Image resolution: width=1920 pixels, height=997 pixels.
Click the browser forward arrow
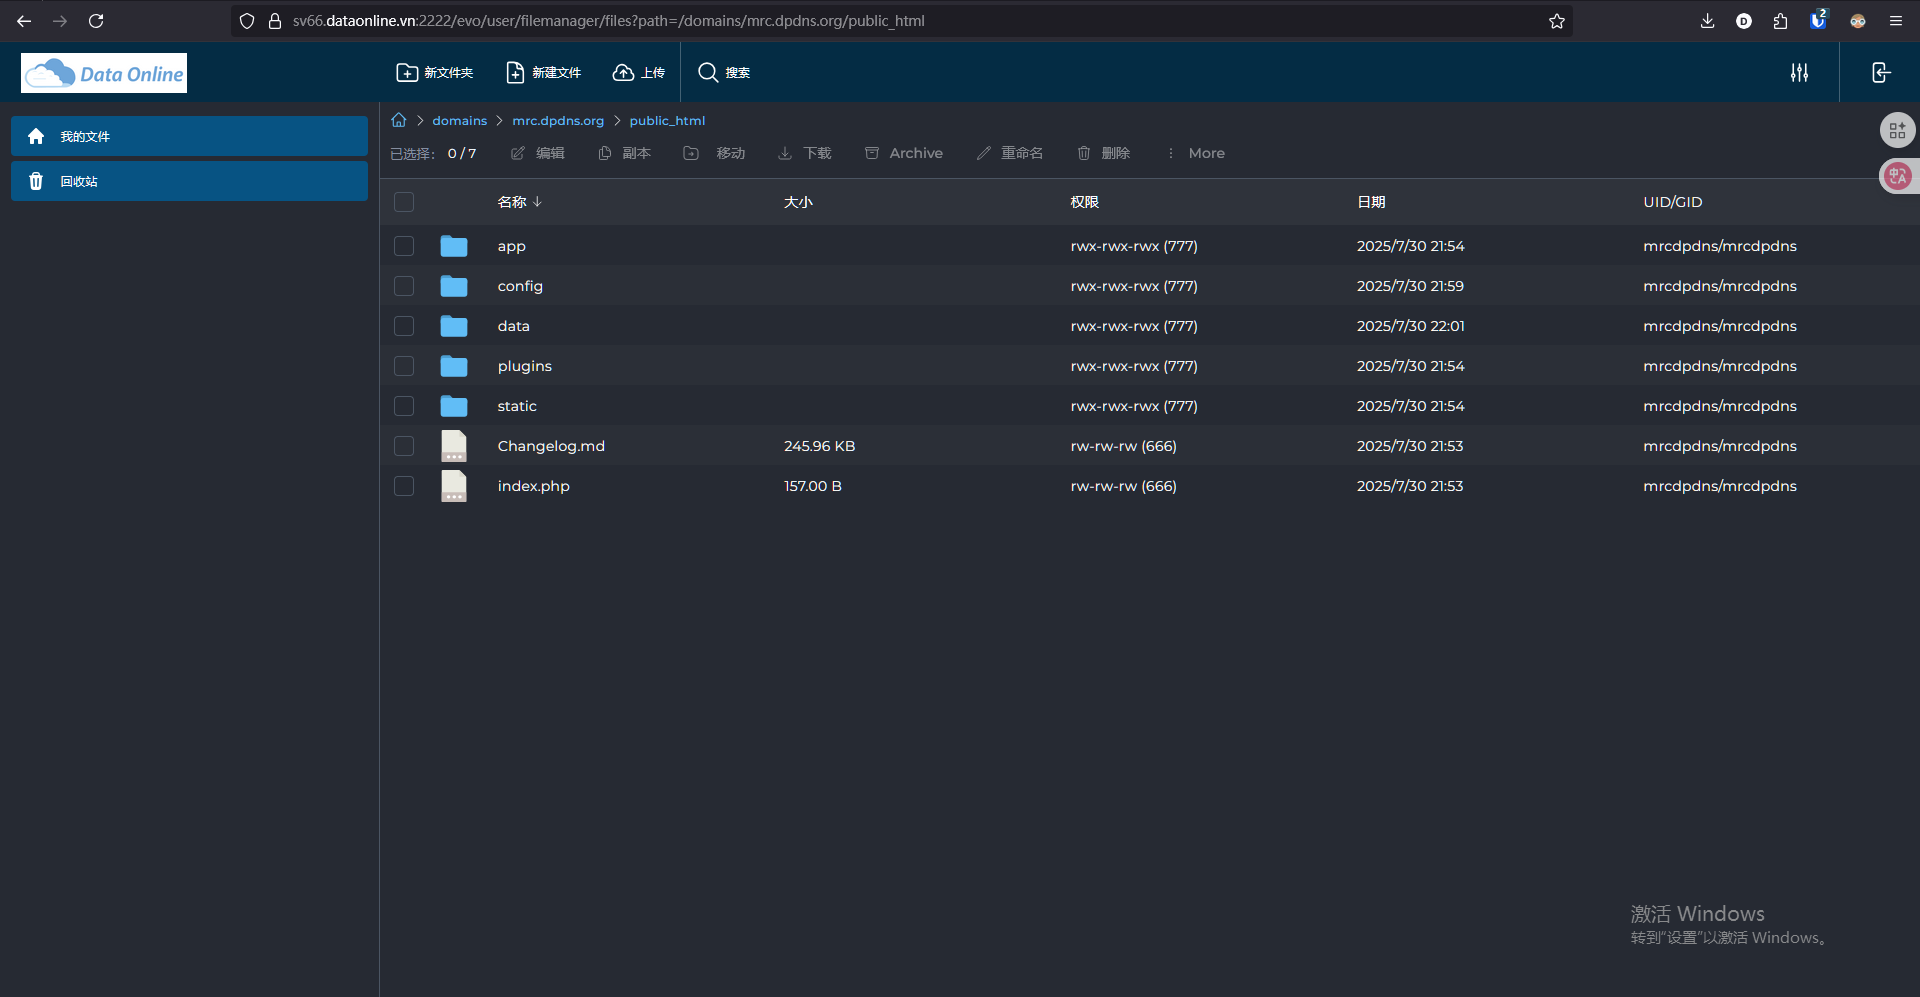click(x=60, y=21)
